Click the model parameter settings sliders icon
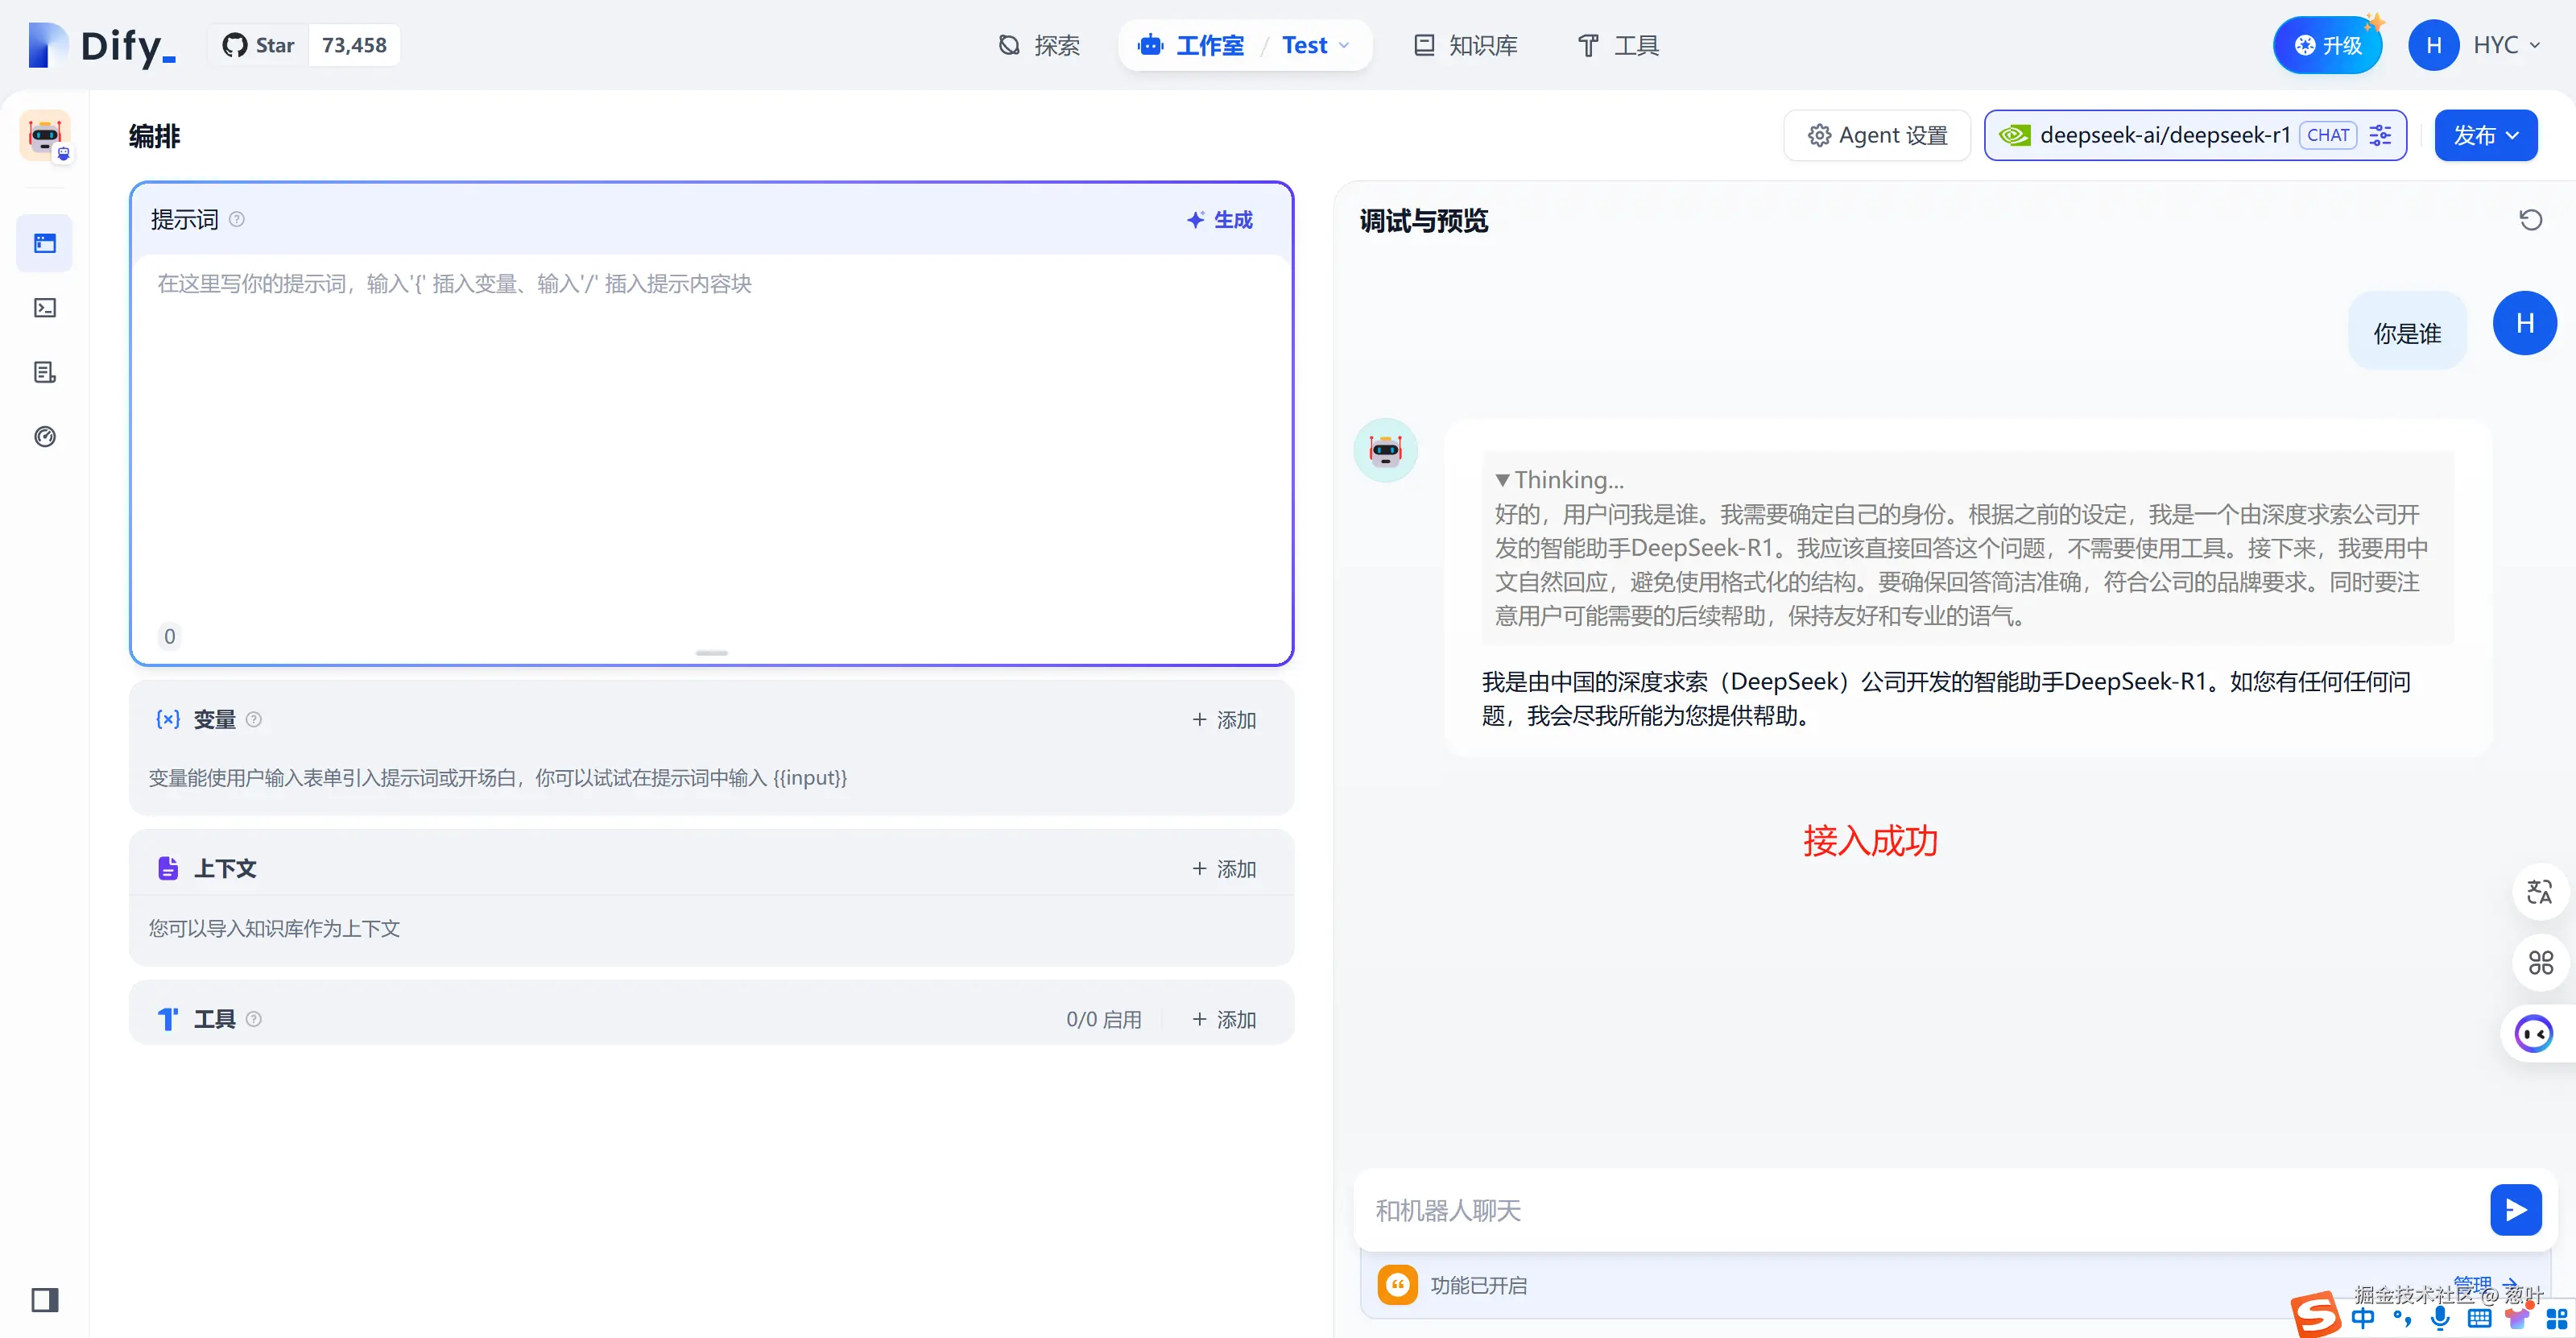The height and width of the screenshot is (1338, 2576). [2381, 135]
